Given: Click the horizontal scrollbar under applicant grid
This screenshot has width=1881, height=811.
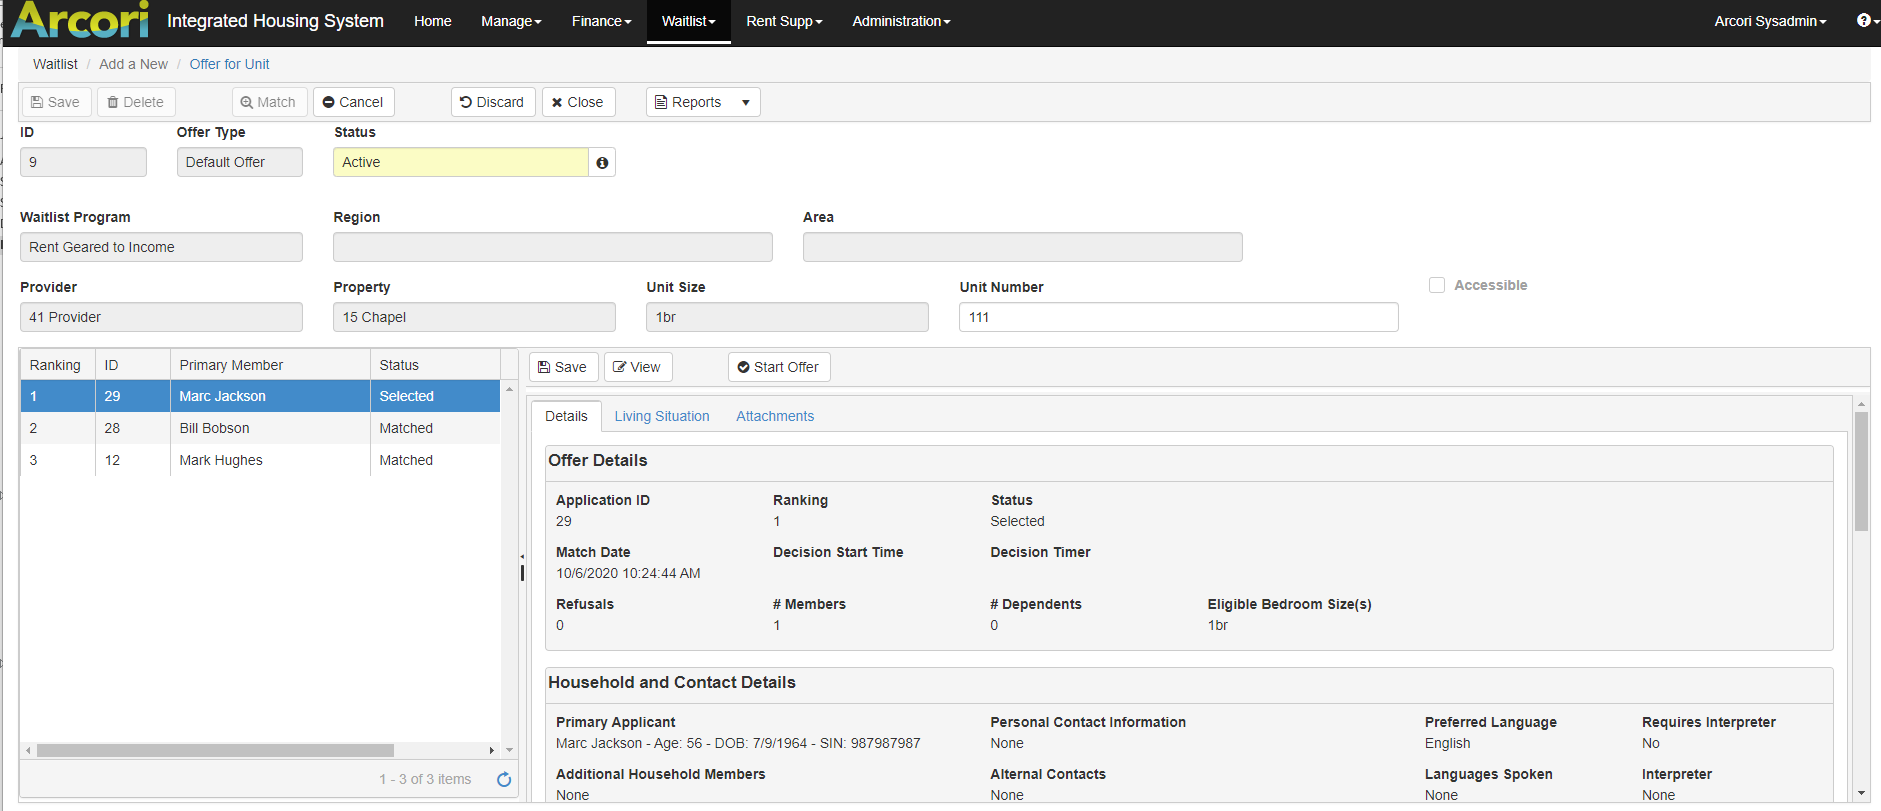Looking at the screenshot, I should [x=215, y=750].
